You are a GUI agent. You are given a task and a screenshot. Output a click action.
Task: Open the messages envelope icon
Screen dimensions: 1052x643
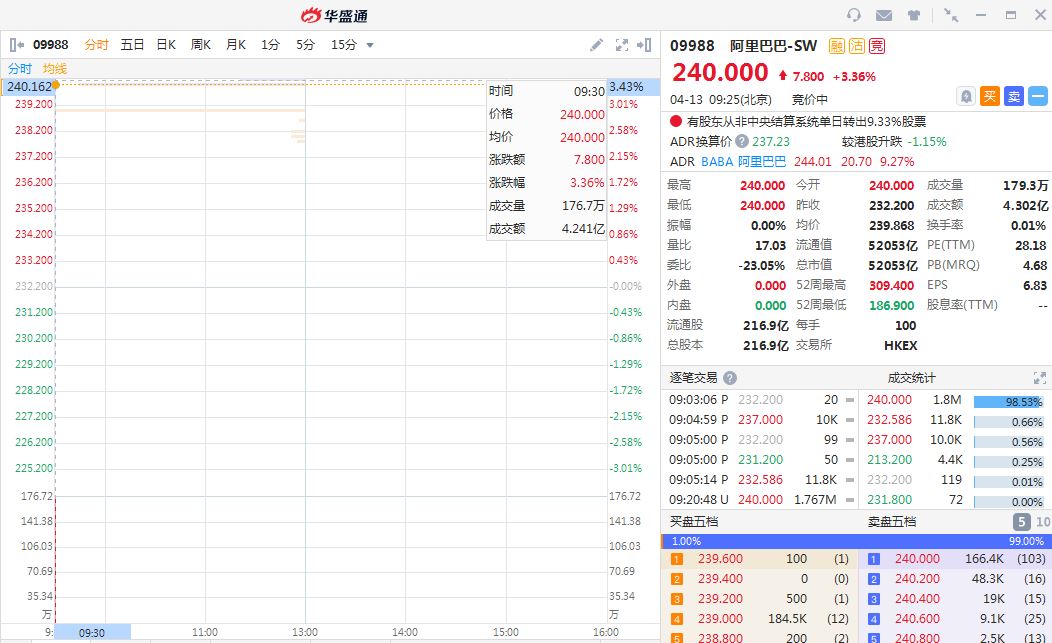pos(883,15)
